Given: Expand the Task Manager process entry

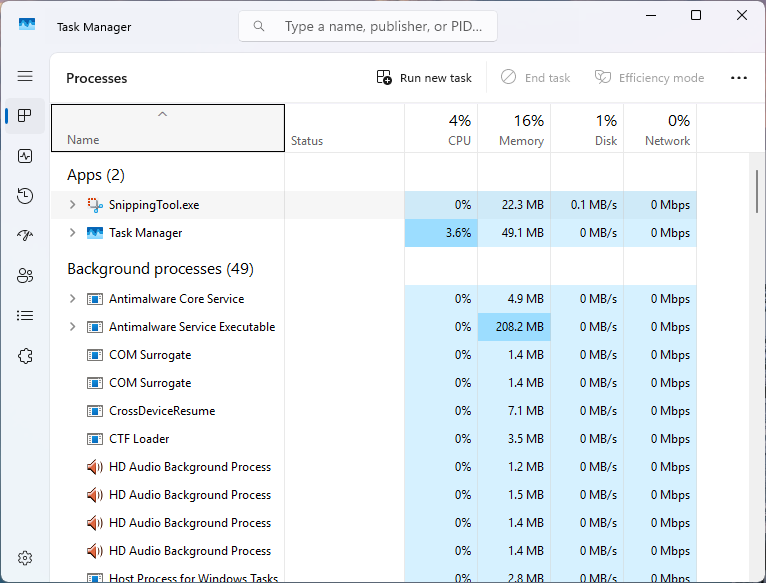Looking at the screenshot, I should tap(72, 233).
